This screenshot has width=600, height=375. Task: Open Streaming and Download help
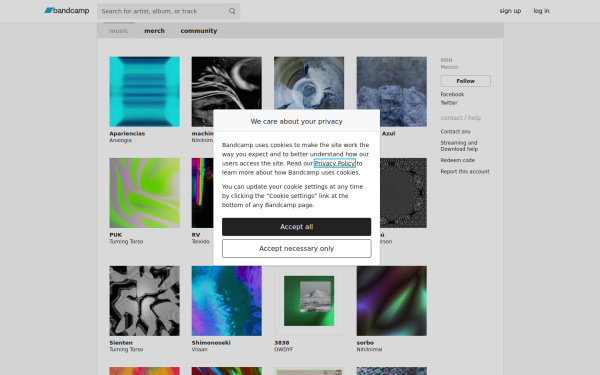[459, 146]
